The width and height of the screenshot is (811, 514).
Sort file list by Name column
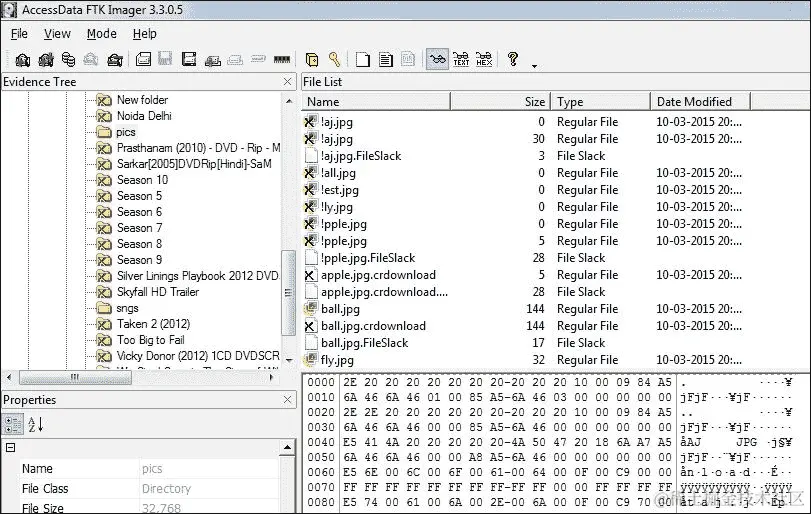point(376,102)
